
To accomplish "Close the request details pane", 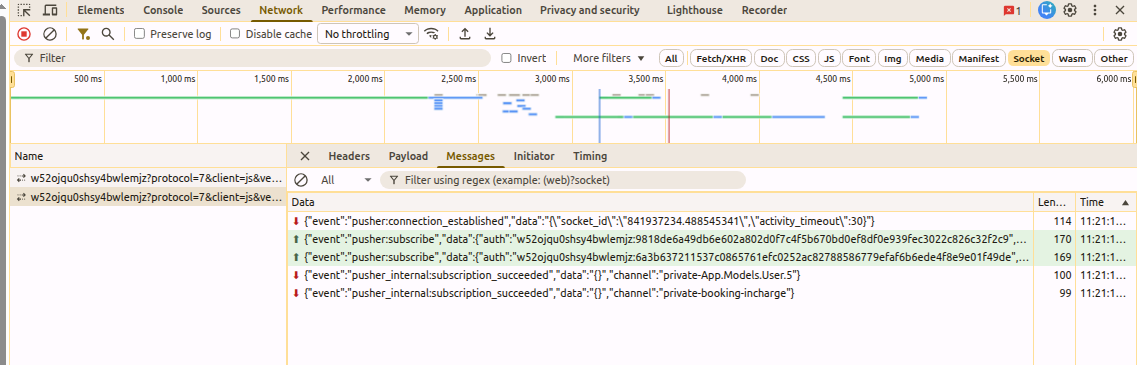I will [305, 156].
